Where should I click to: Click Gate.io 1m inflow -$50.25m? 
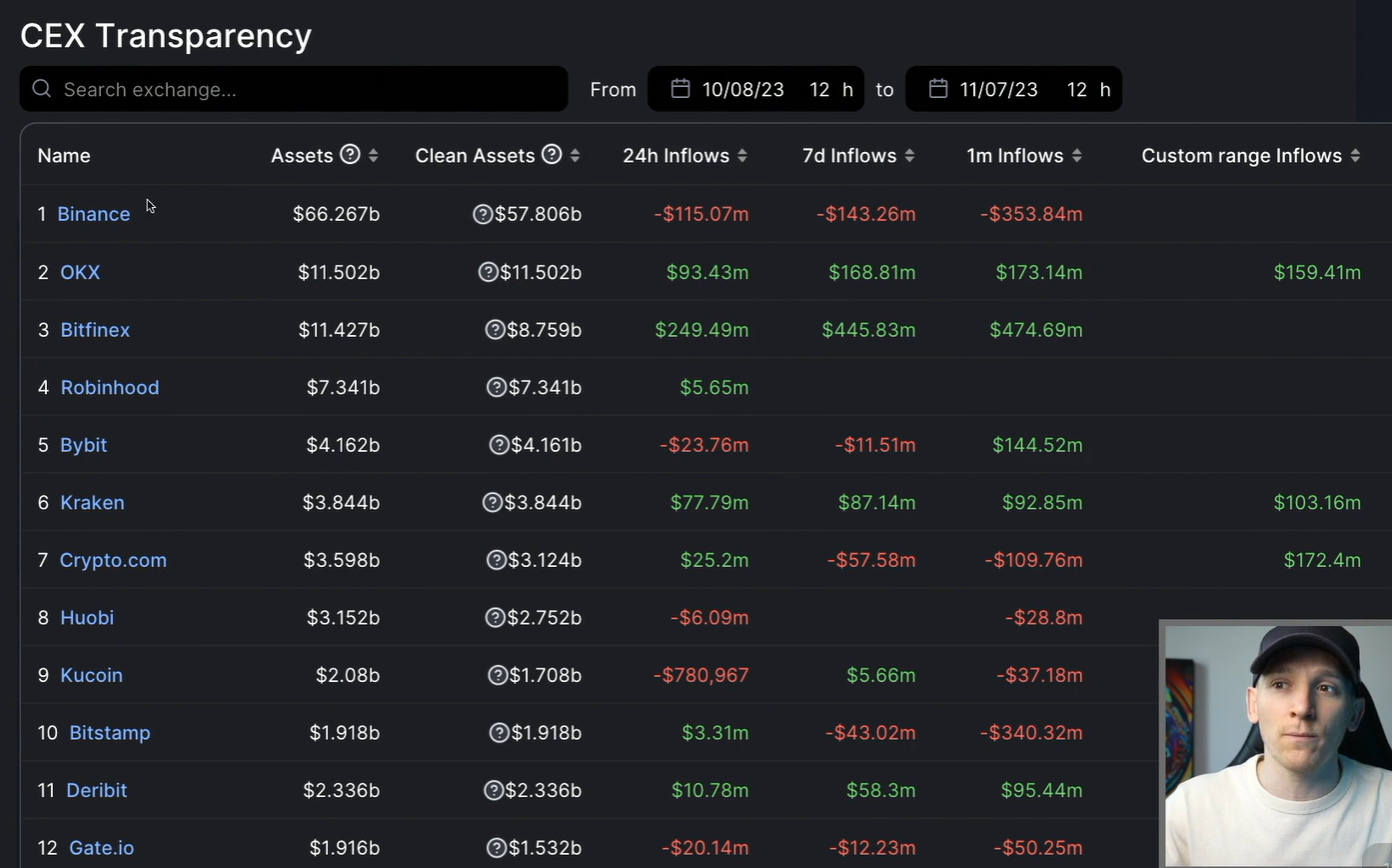pos(1038,847)
